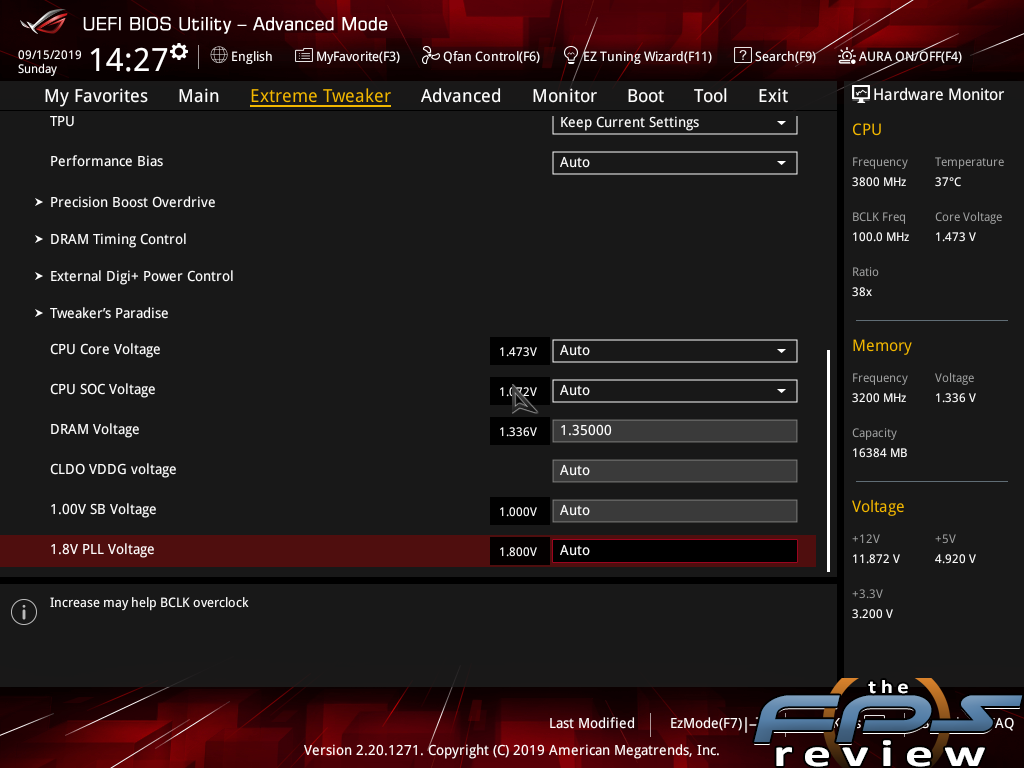Click Memory frequency 3200 MHz value
Screen dimensions: 1024x768
878,398
